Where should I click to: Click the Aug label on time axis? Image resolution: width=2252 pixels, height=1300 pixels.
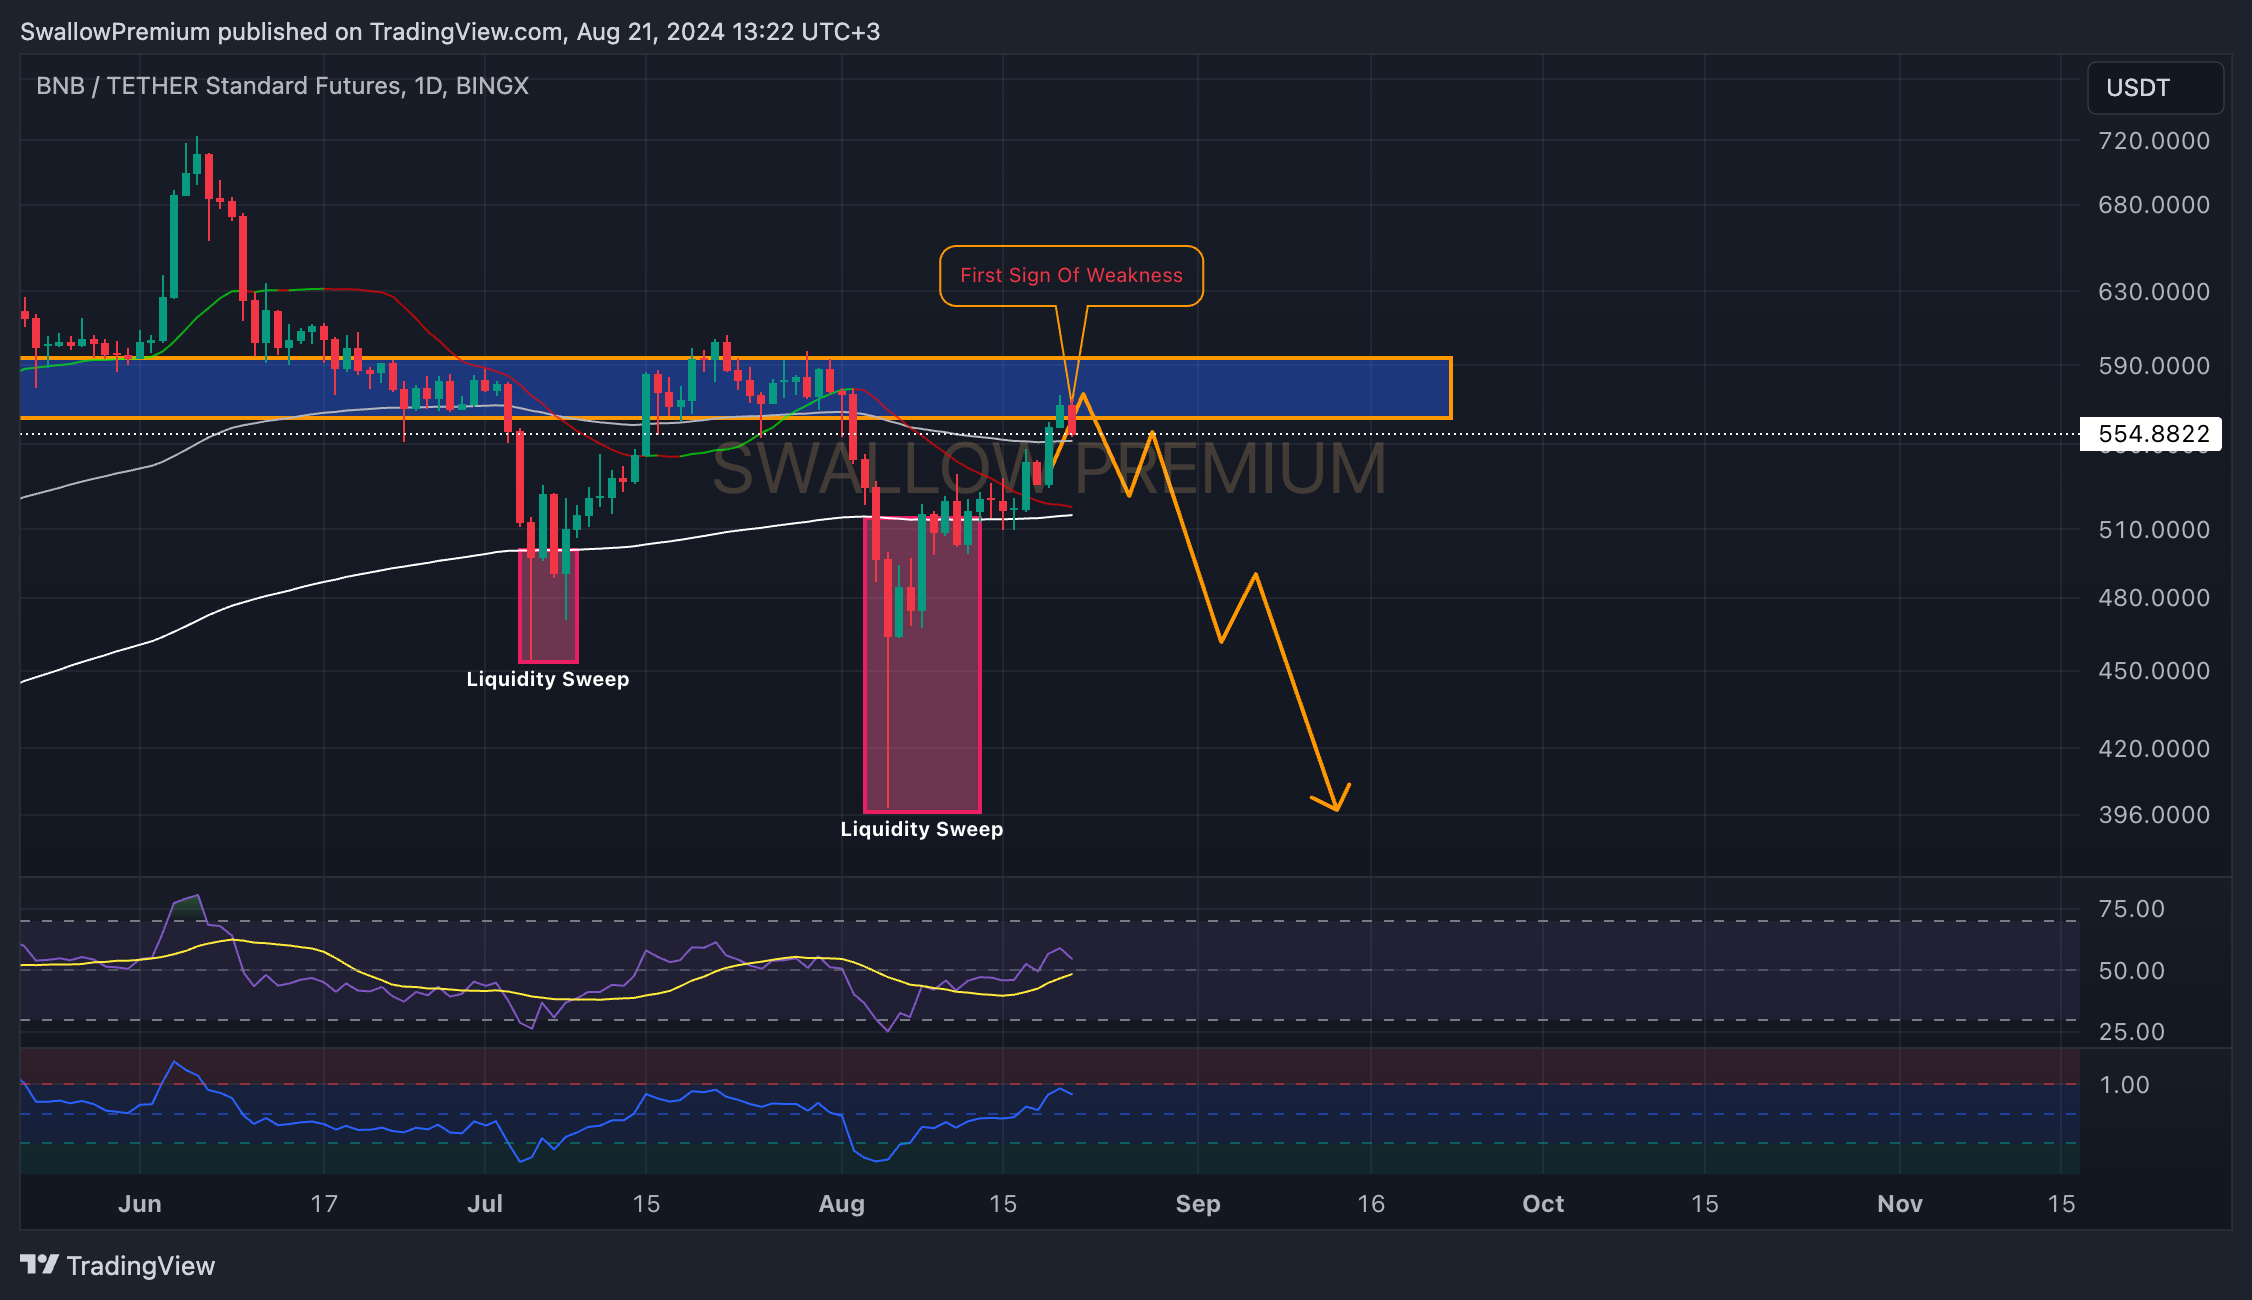click(x=842, y=1204)
